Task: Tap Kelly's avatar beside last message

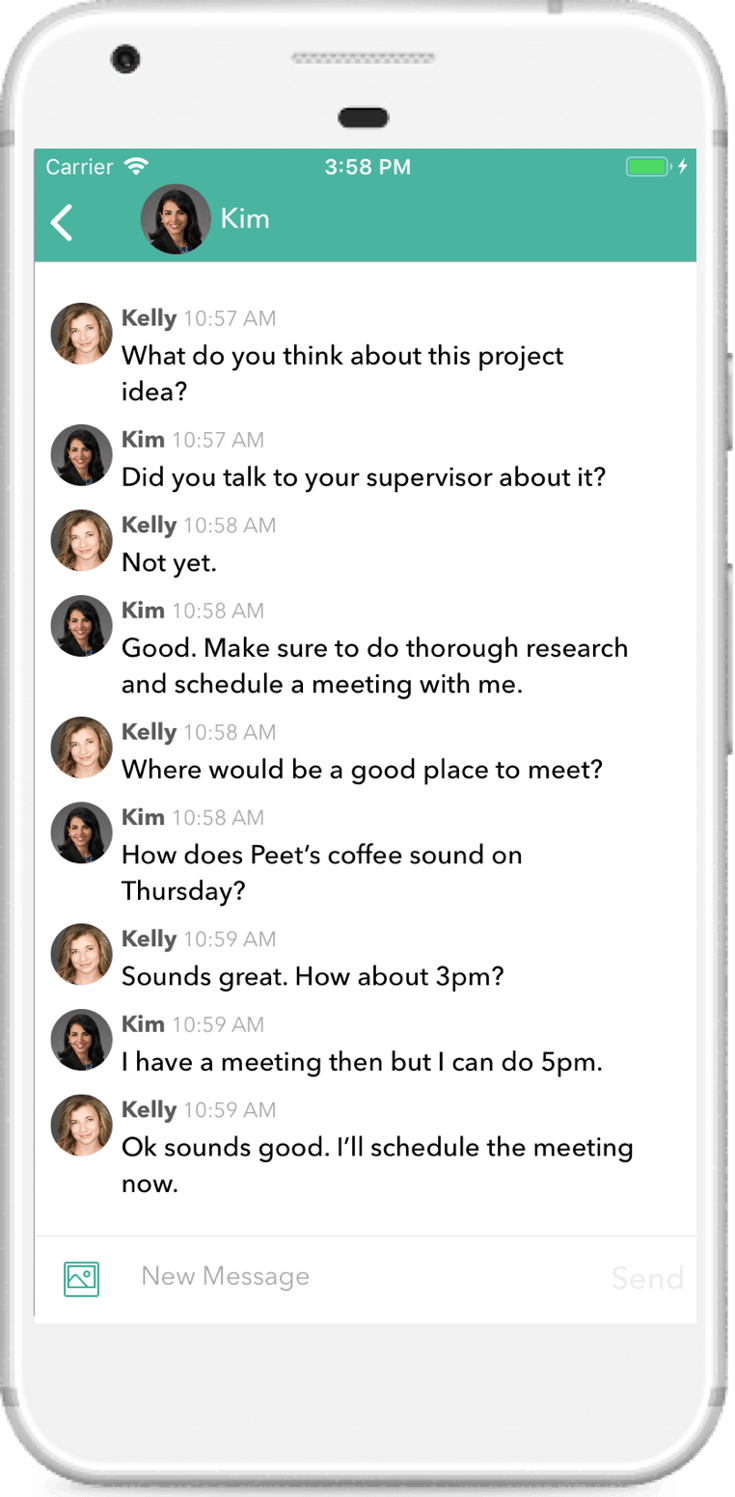Action: (81, 1126)
